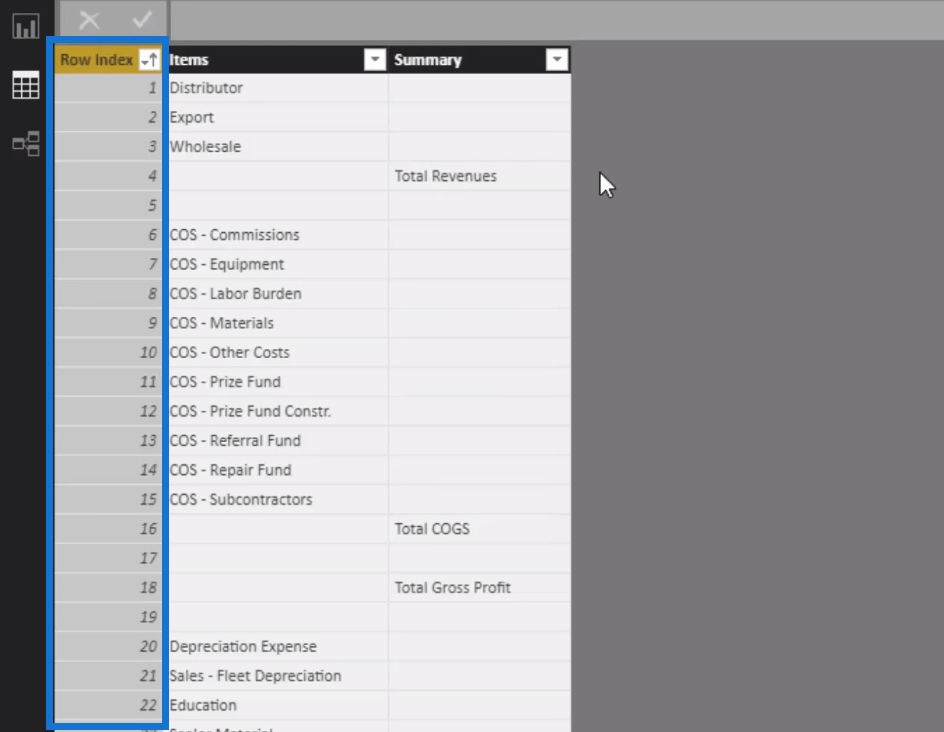The width and height of the screenshot is (944, 732).
Task: Select the Total COGS cell
Action: click(x=480, y=529)
